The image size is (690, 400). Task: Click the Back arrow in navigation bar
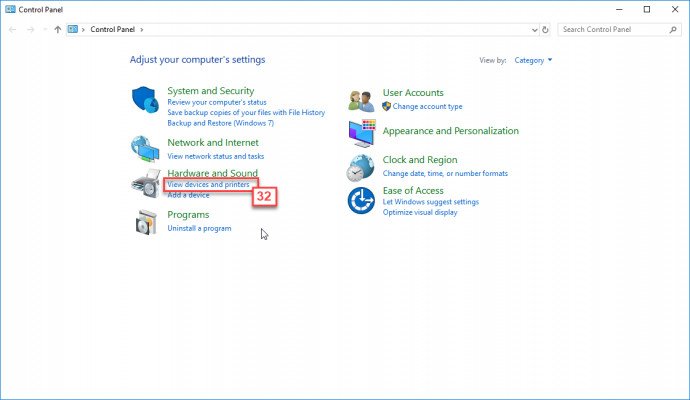click(12, 29)
